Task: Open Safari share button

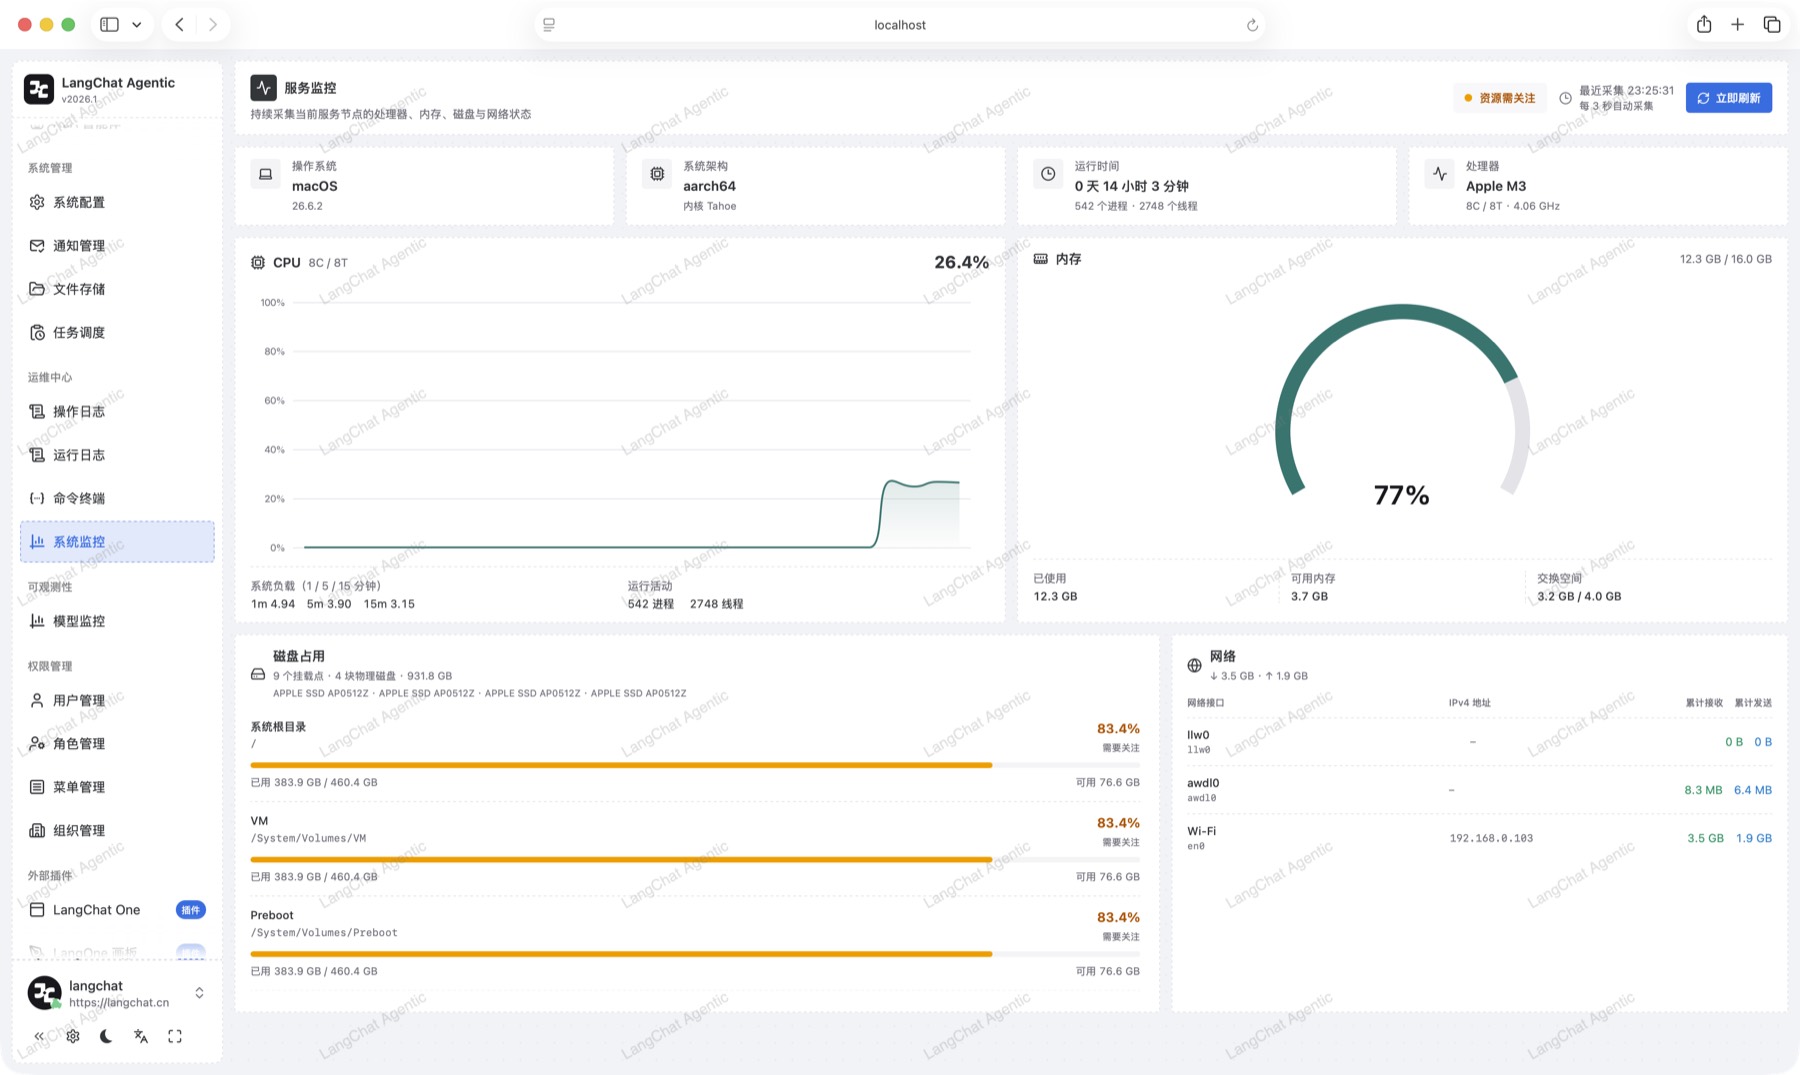Action: [1704, 24]
